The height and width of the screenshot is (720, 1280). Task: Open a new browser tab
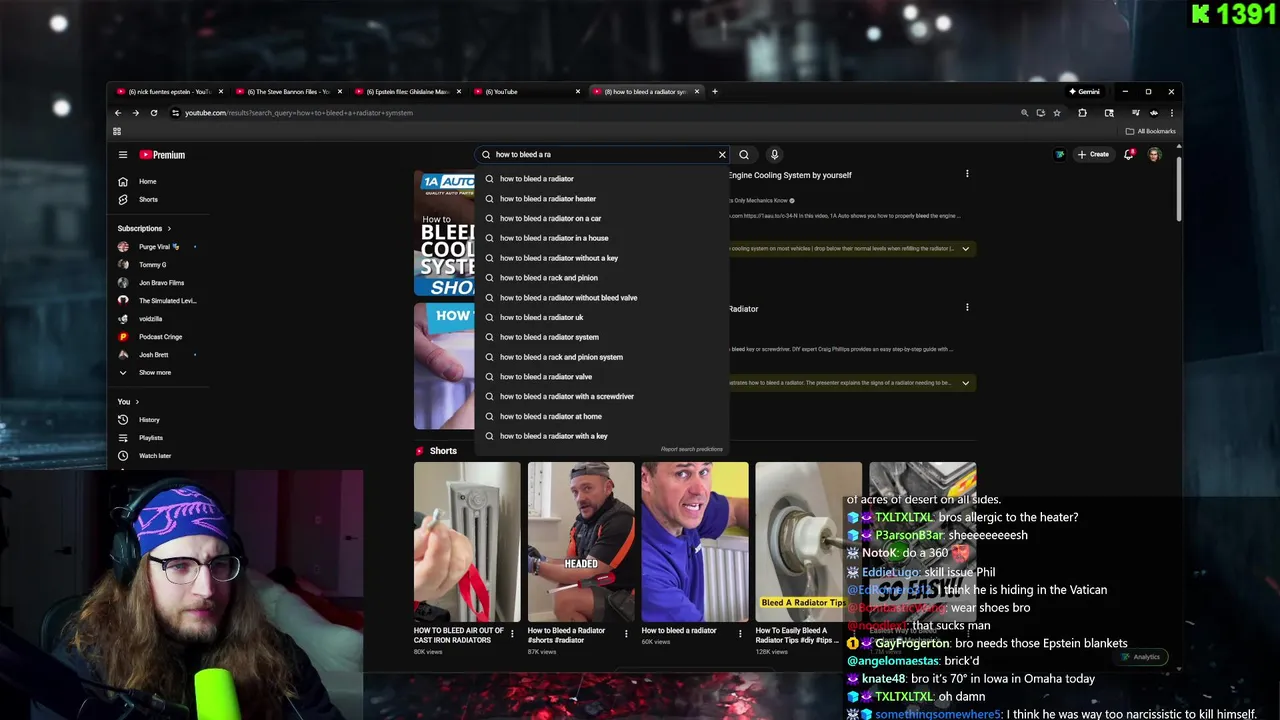714,92
